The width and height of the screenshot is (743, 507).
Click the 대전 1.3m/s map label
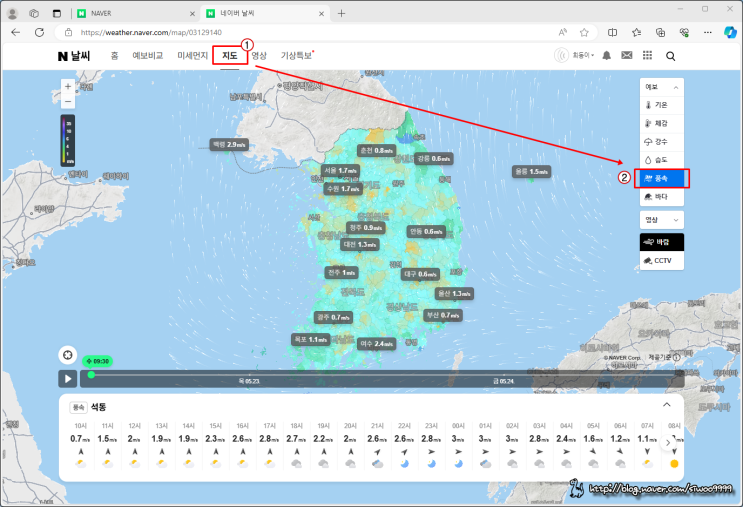pos(360,244)
